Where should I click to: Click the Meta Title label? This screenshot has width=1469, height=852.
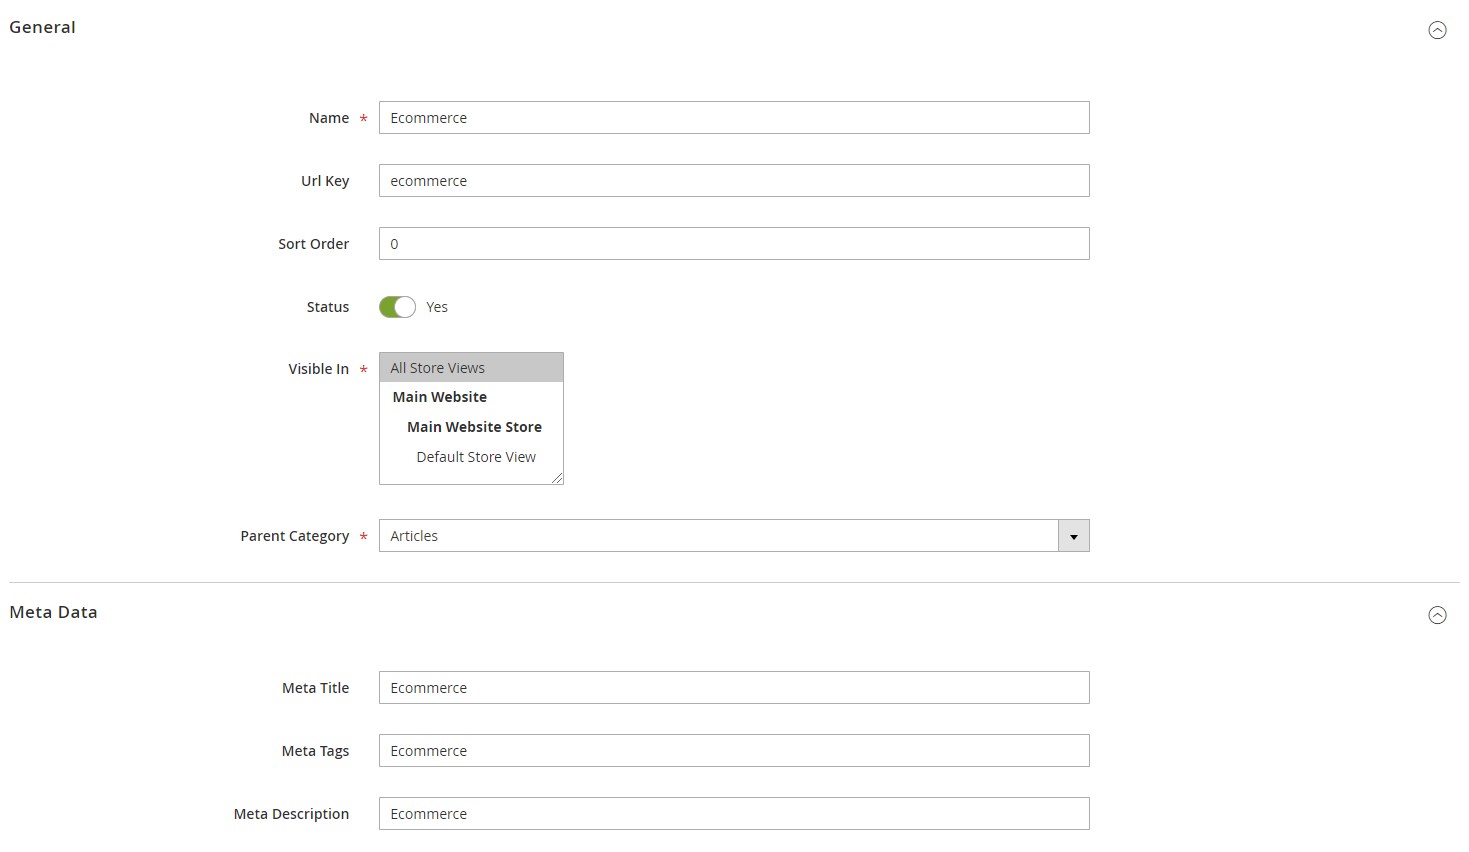pos(316,688)
